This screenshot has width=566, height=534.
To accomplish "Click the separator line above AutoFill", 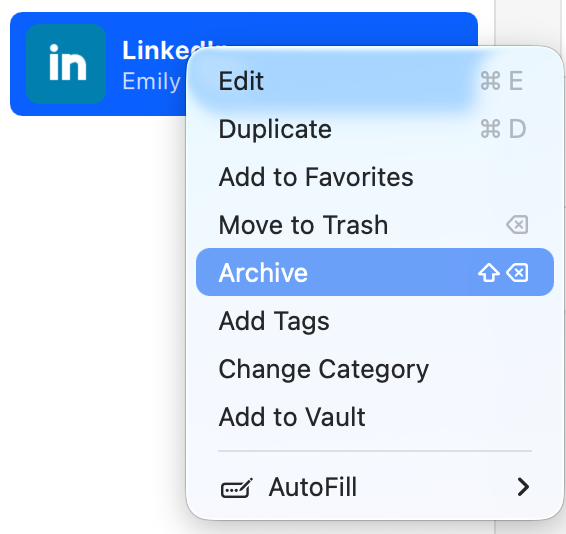I will [x=375, y=451].
